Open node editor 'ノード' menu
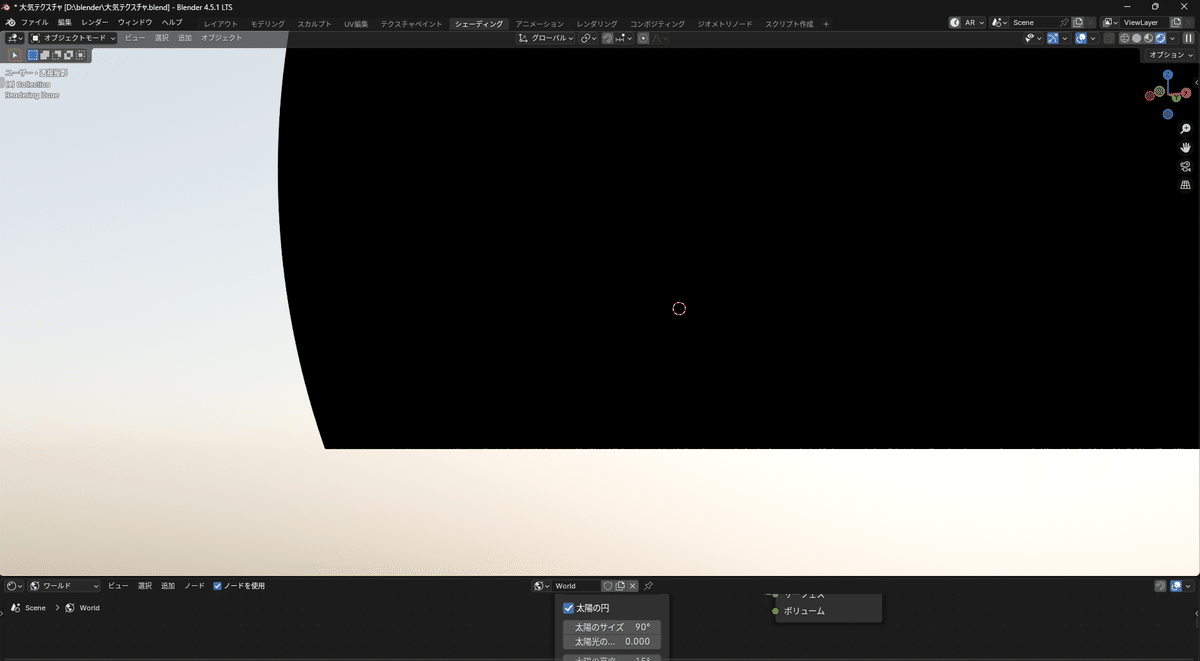 coord(194,586)
